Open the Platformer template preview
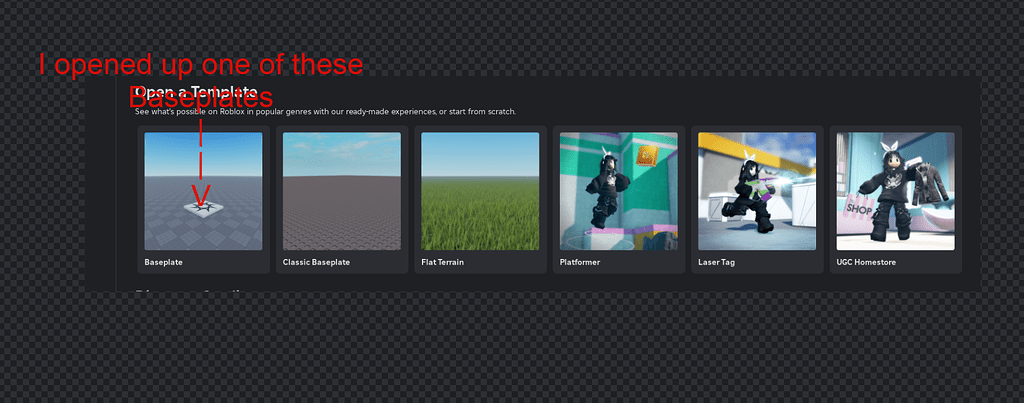Viewport: 1024px width, 403px height. [618, 191]
